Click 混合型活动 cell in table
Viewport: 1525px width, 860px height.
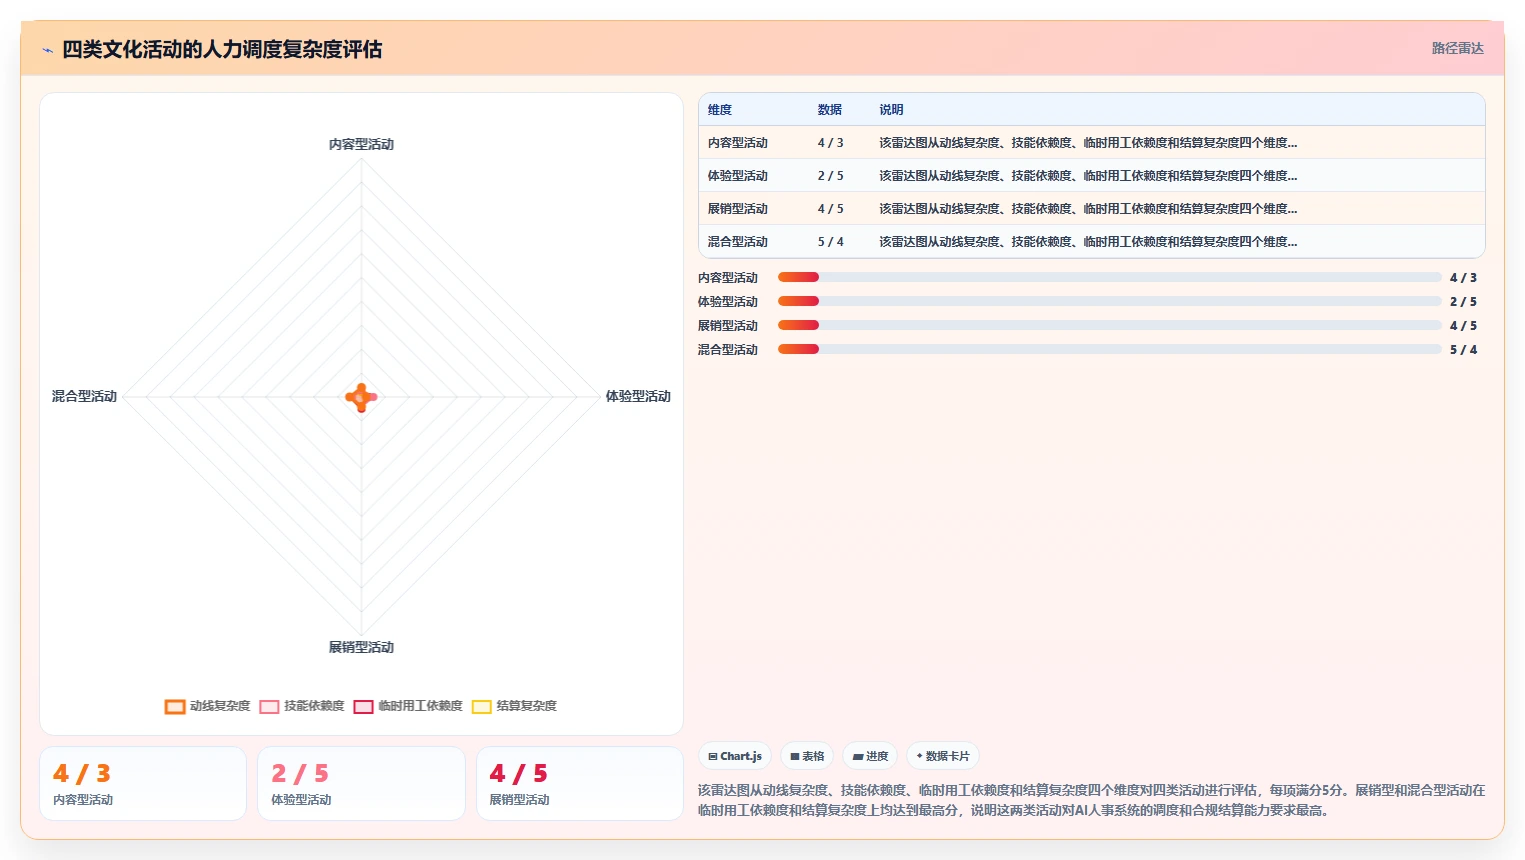(x=738, y=242)
